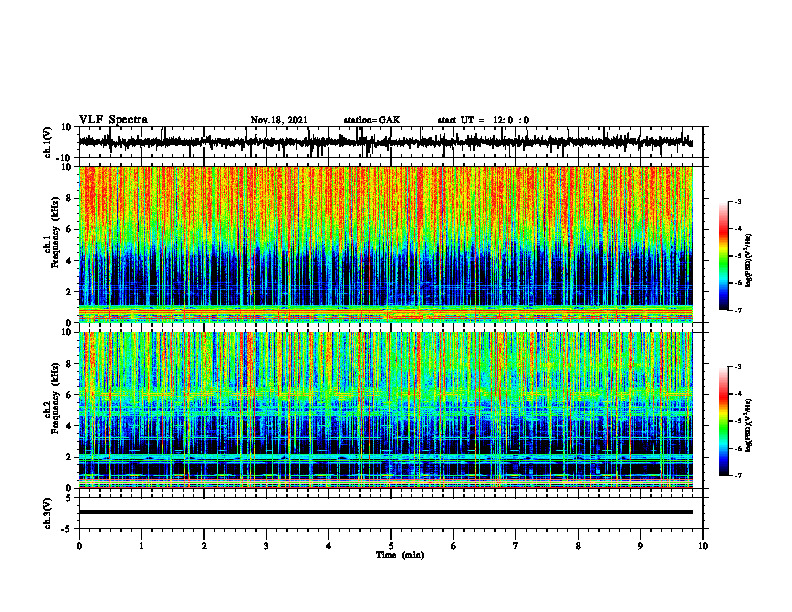Click the ch.1 voltage waveform trace

tap(386, 142)
